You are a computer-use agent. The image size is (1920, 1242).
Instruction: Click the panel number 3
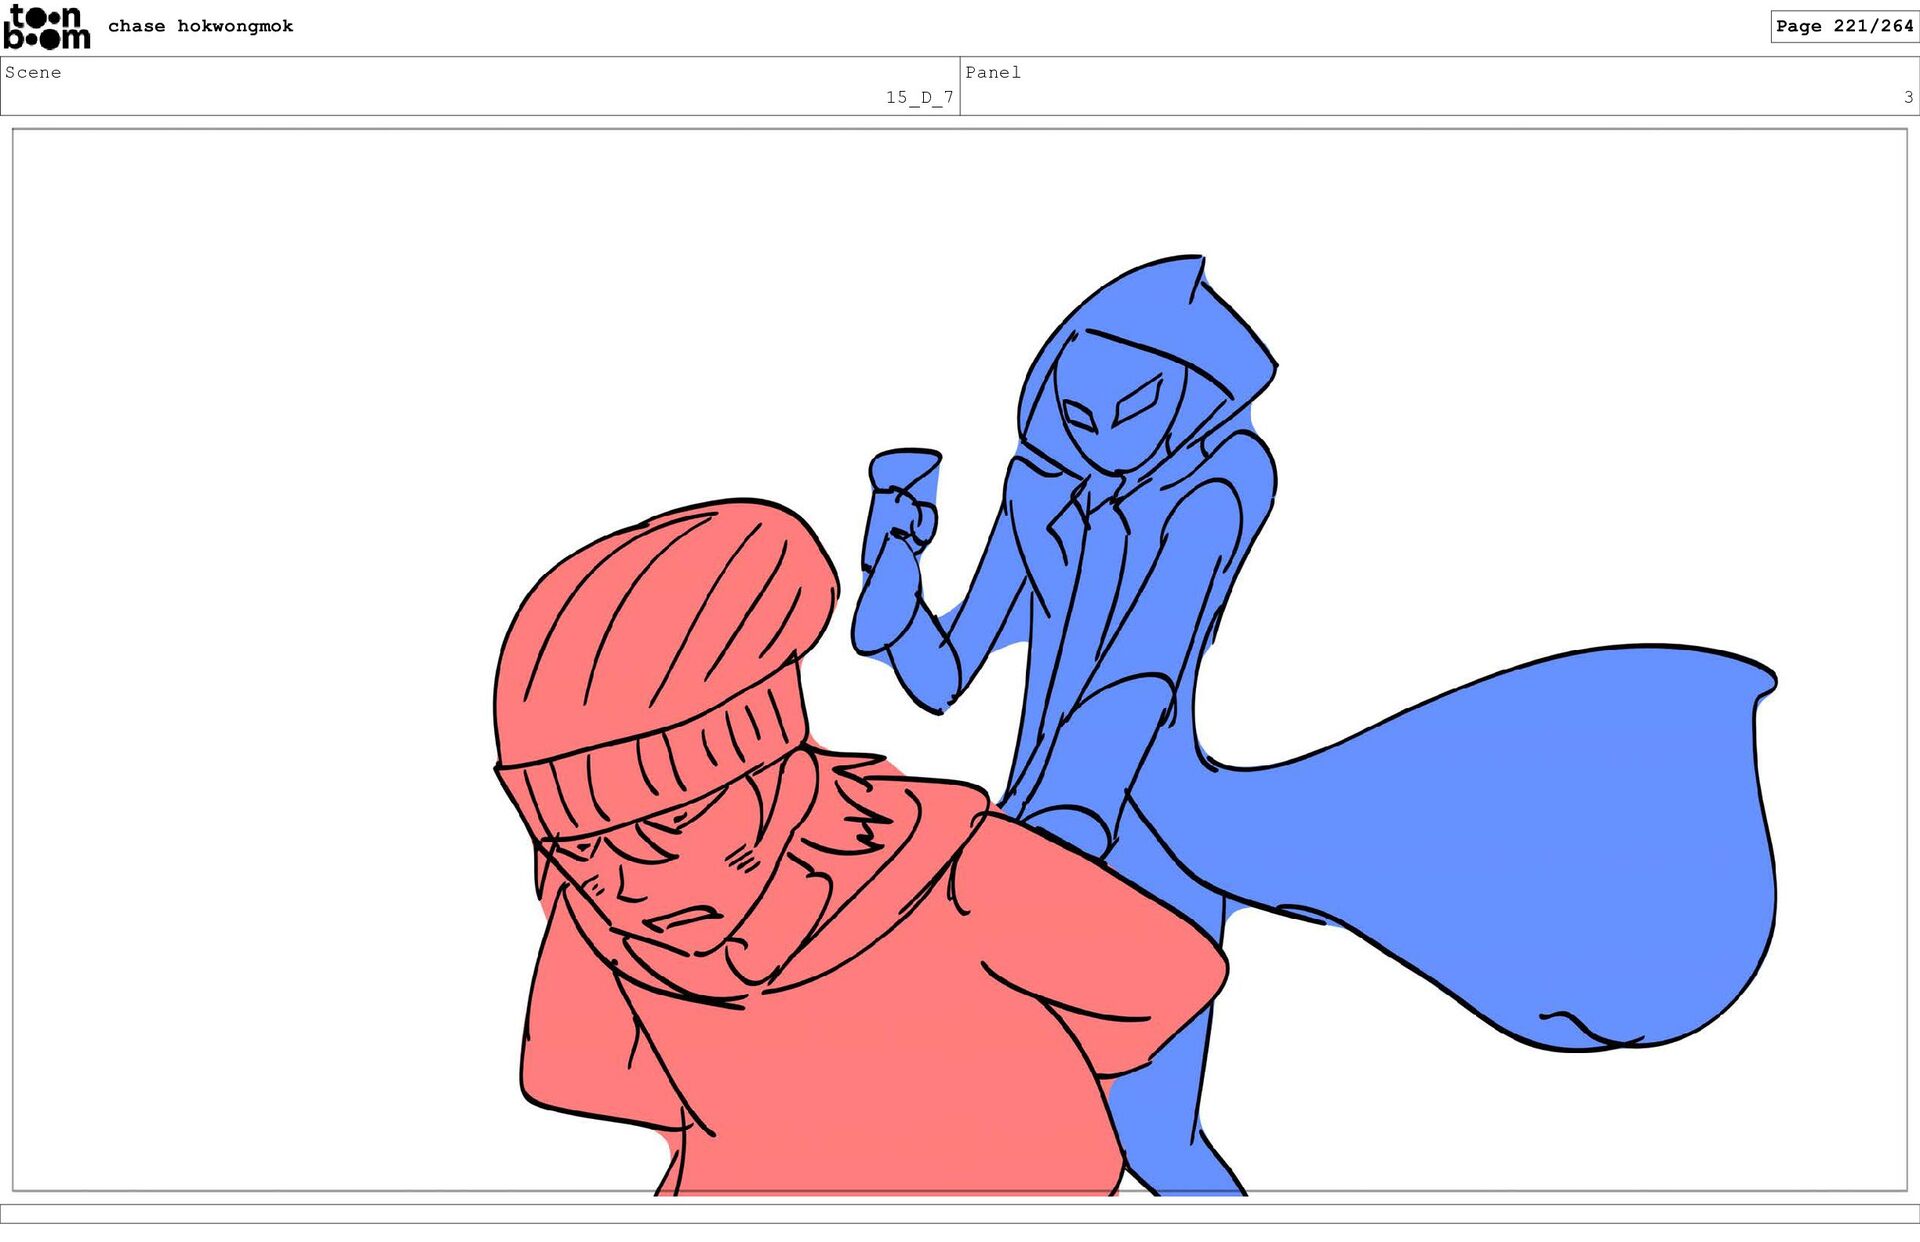pos(1908,97)
